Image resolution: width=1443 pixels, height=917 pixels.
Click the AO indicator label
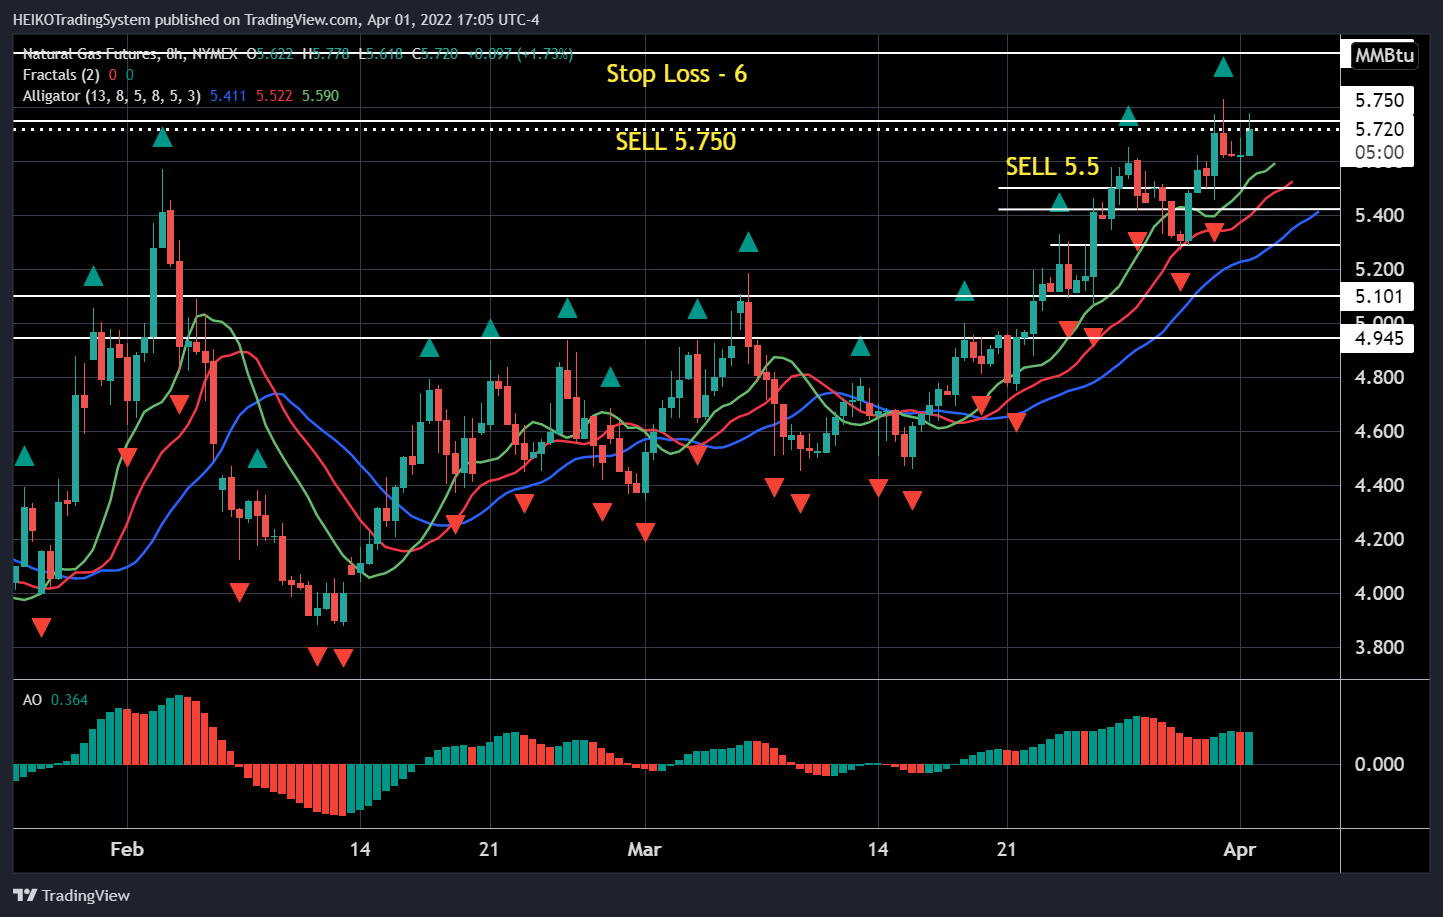tap(32, 700)
